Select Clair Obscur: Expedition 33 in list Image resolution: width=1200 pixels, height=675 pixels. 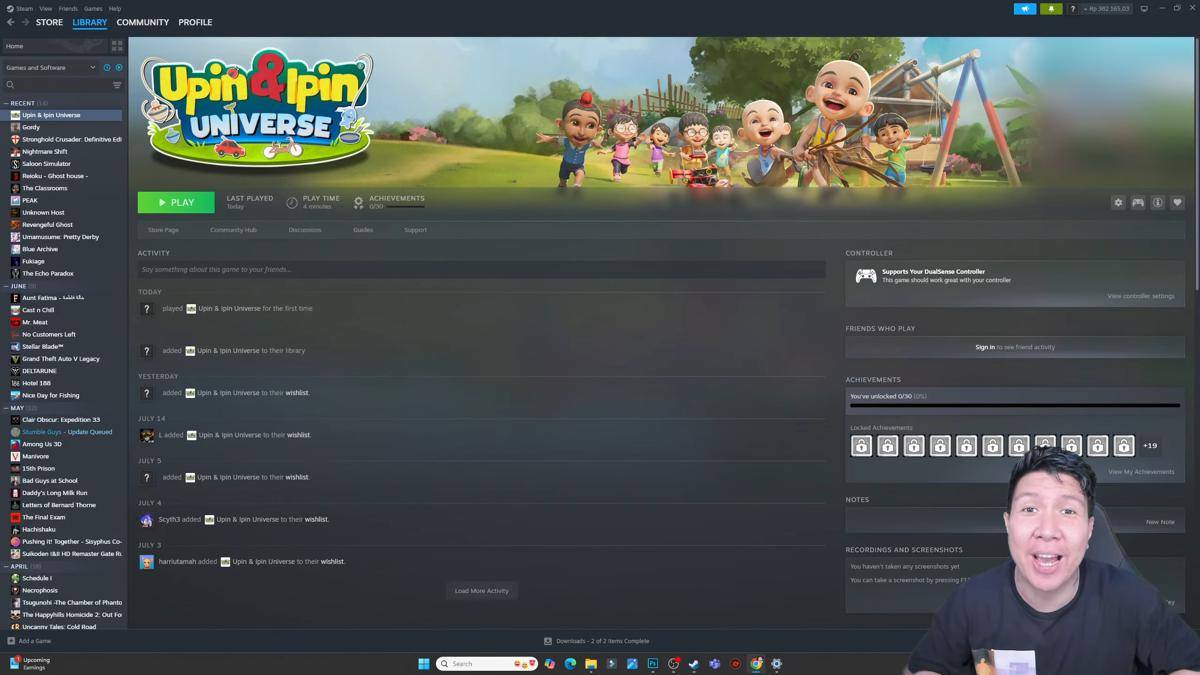[65, 420]
